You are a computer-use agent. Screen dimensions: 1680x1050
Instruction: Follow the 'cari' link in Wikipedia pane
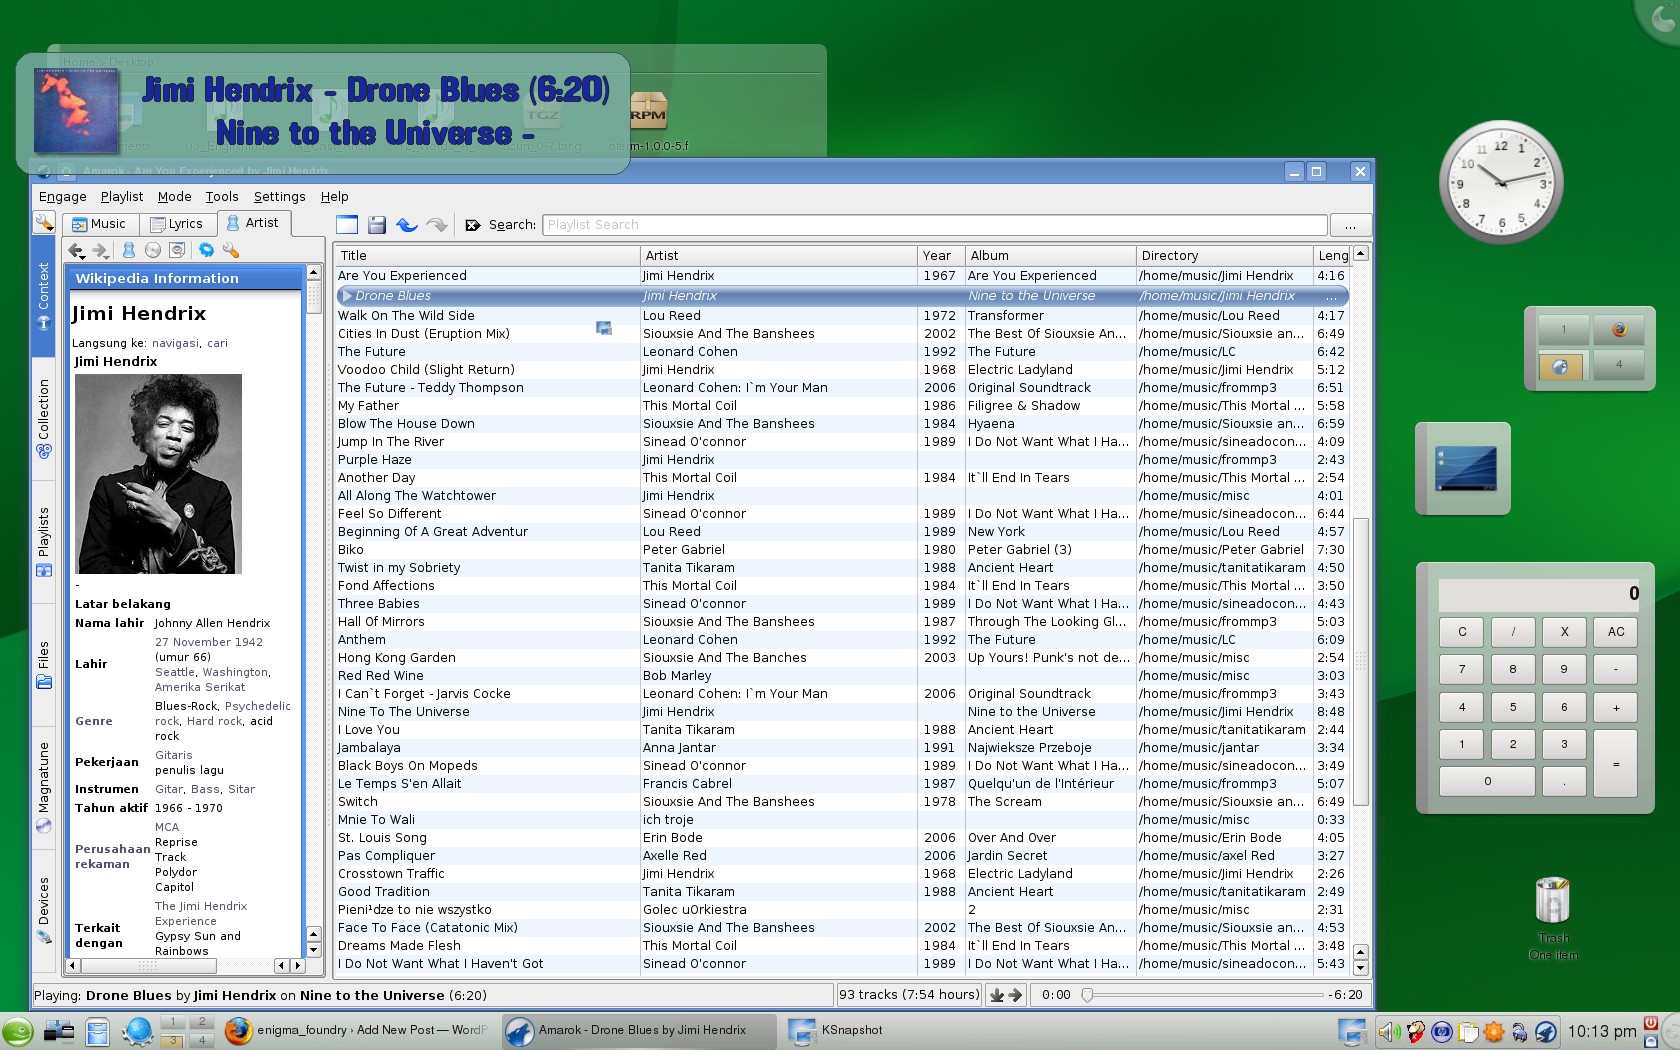pyautogui.click(x=217, y=343)
